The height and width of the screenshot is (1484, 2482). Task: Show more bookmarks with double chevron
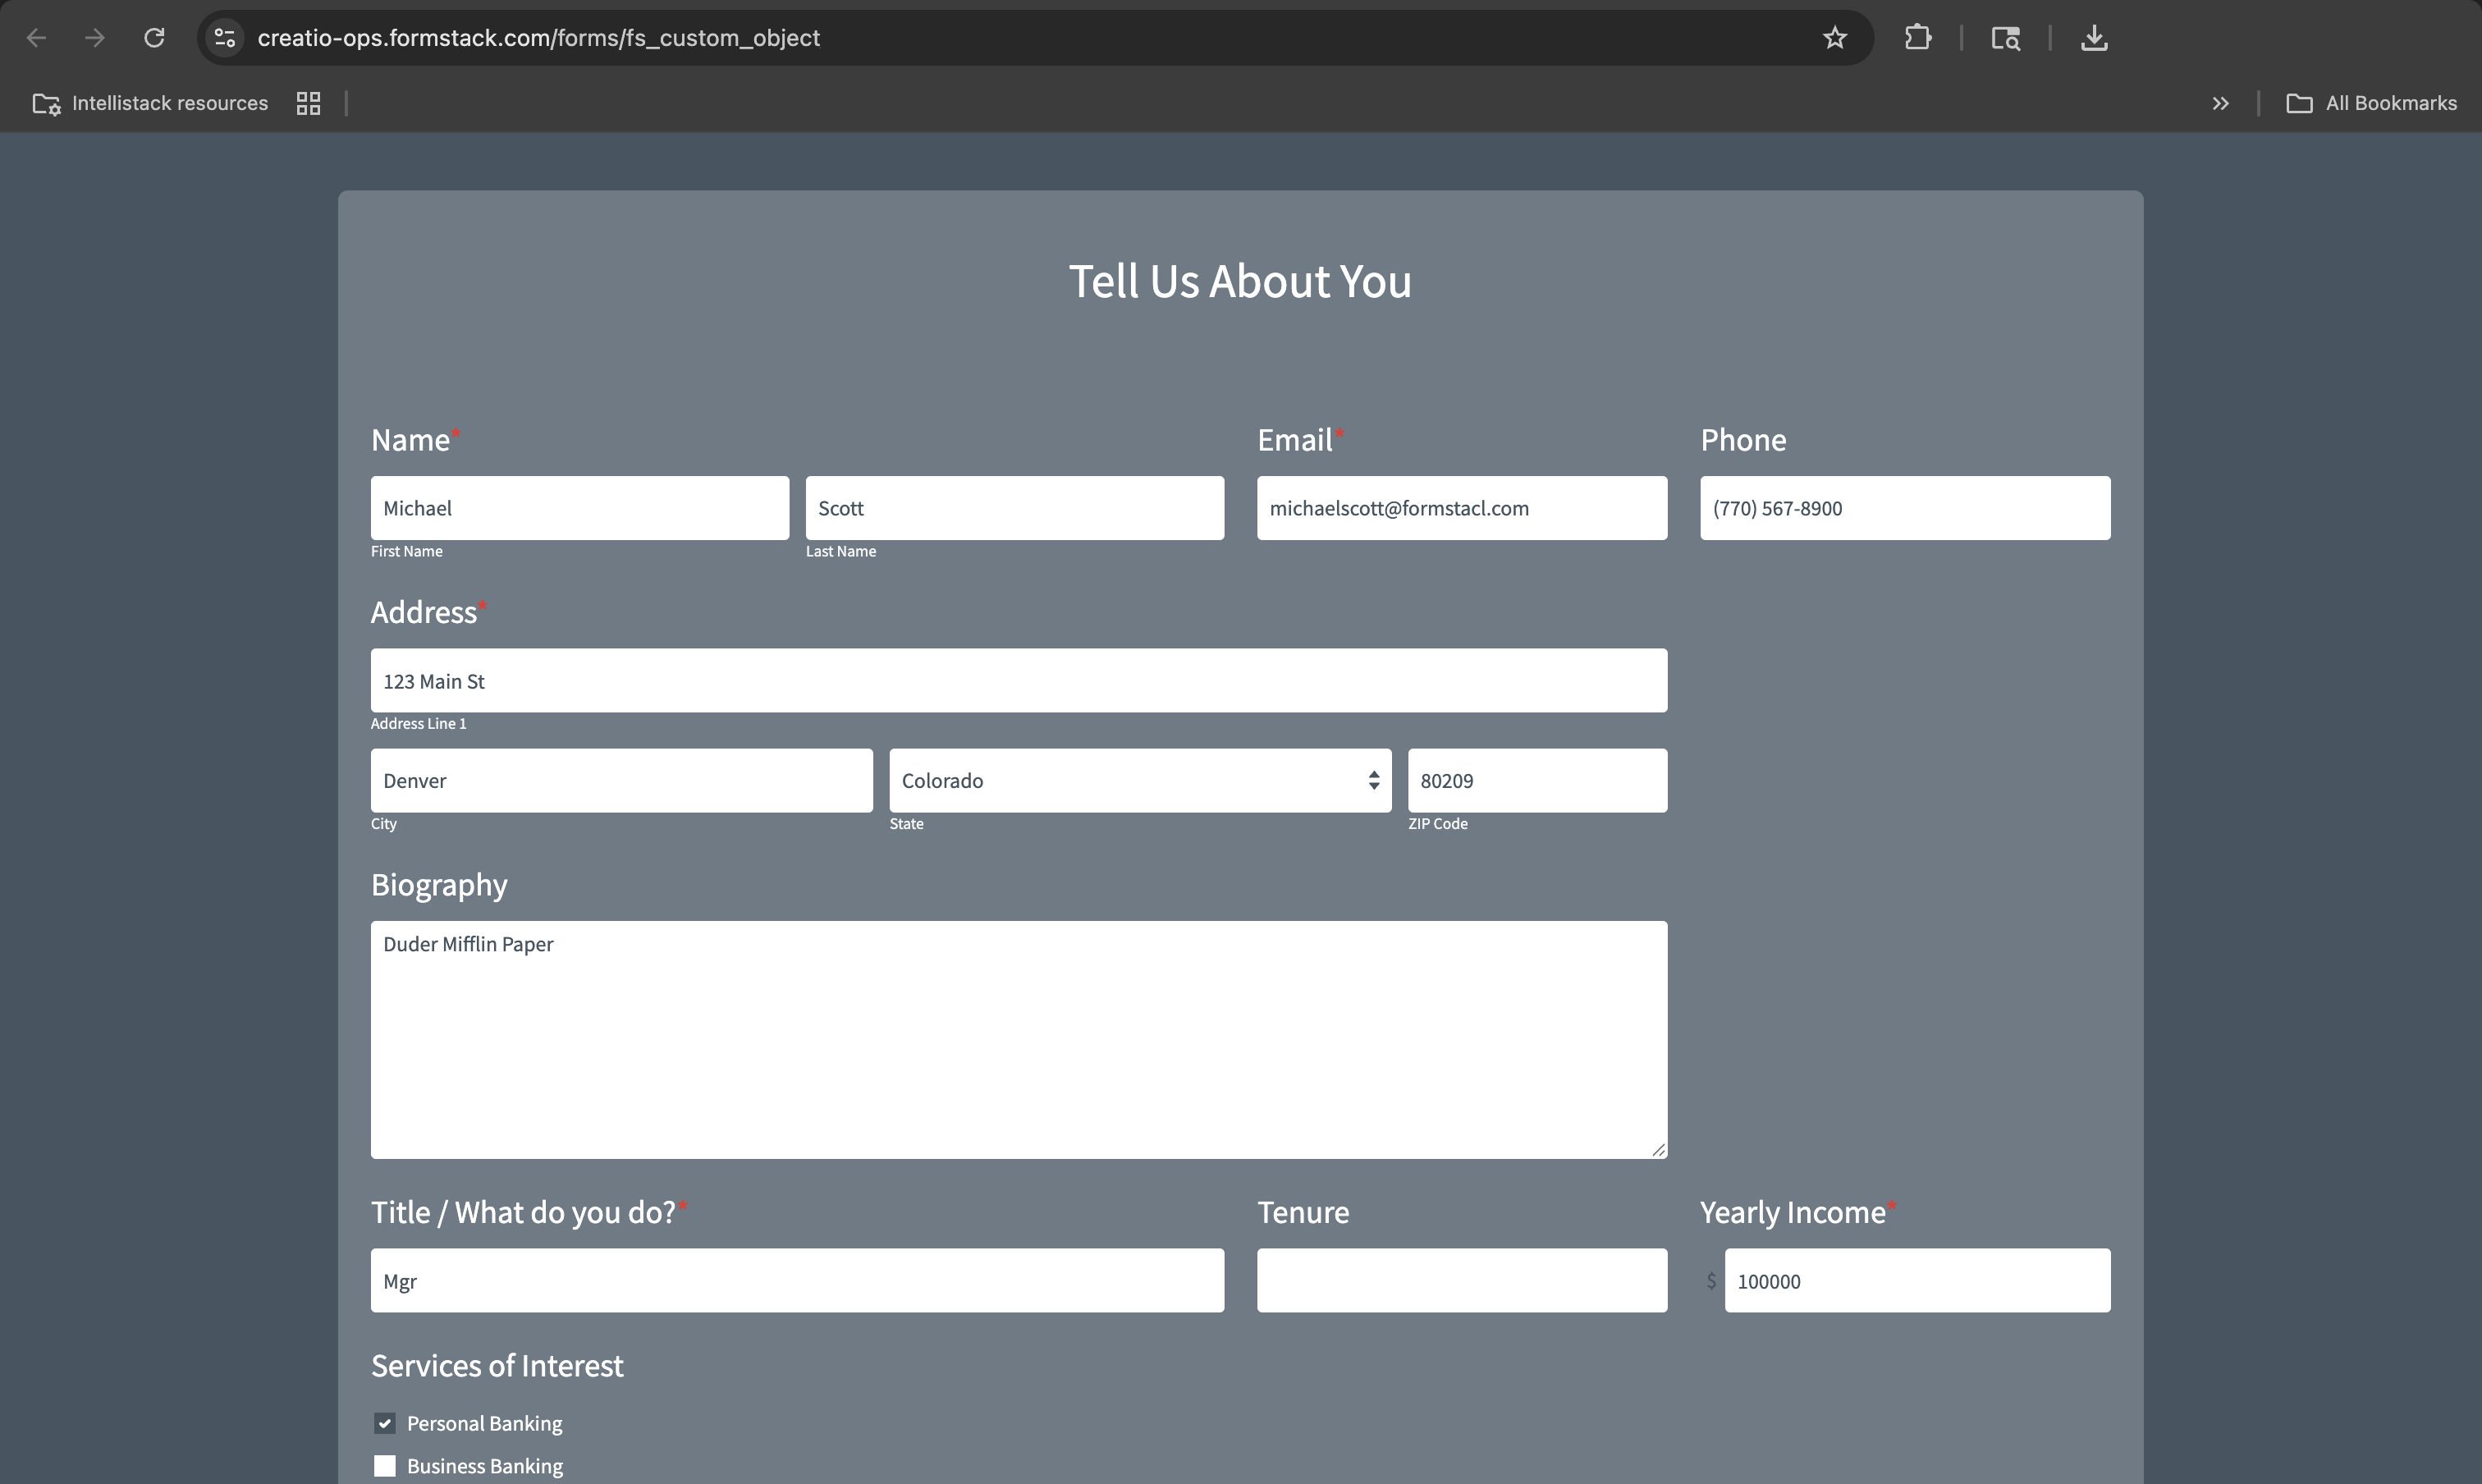[2220, 103]
